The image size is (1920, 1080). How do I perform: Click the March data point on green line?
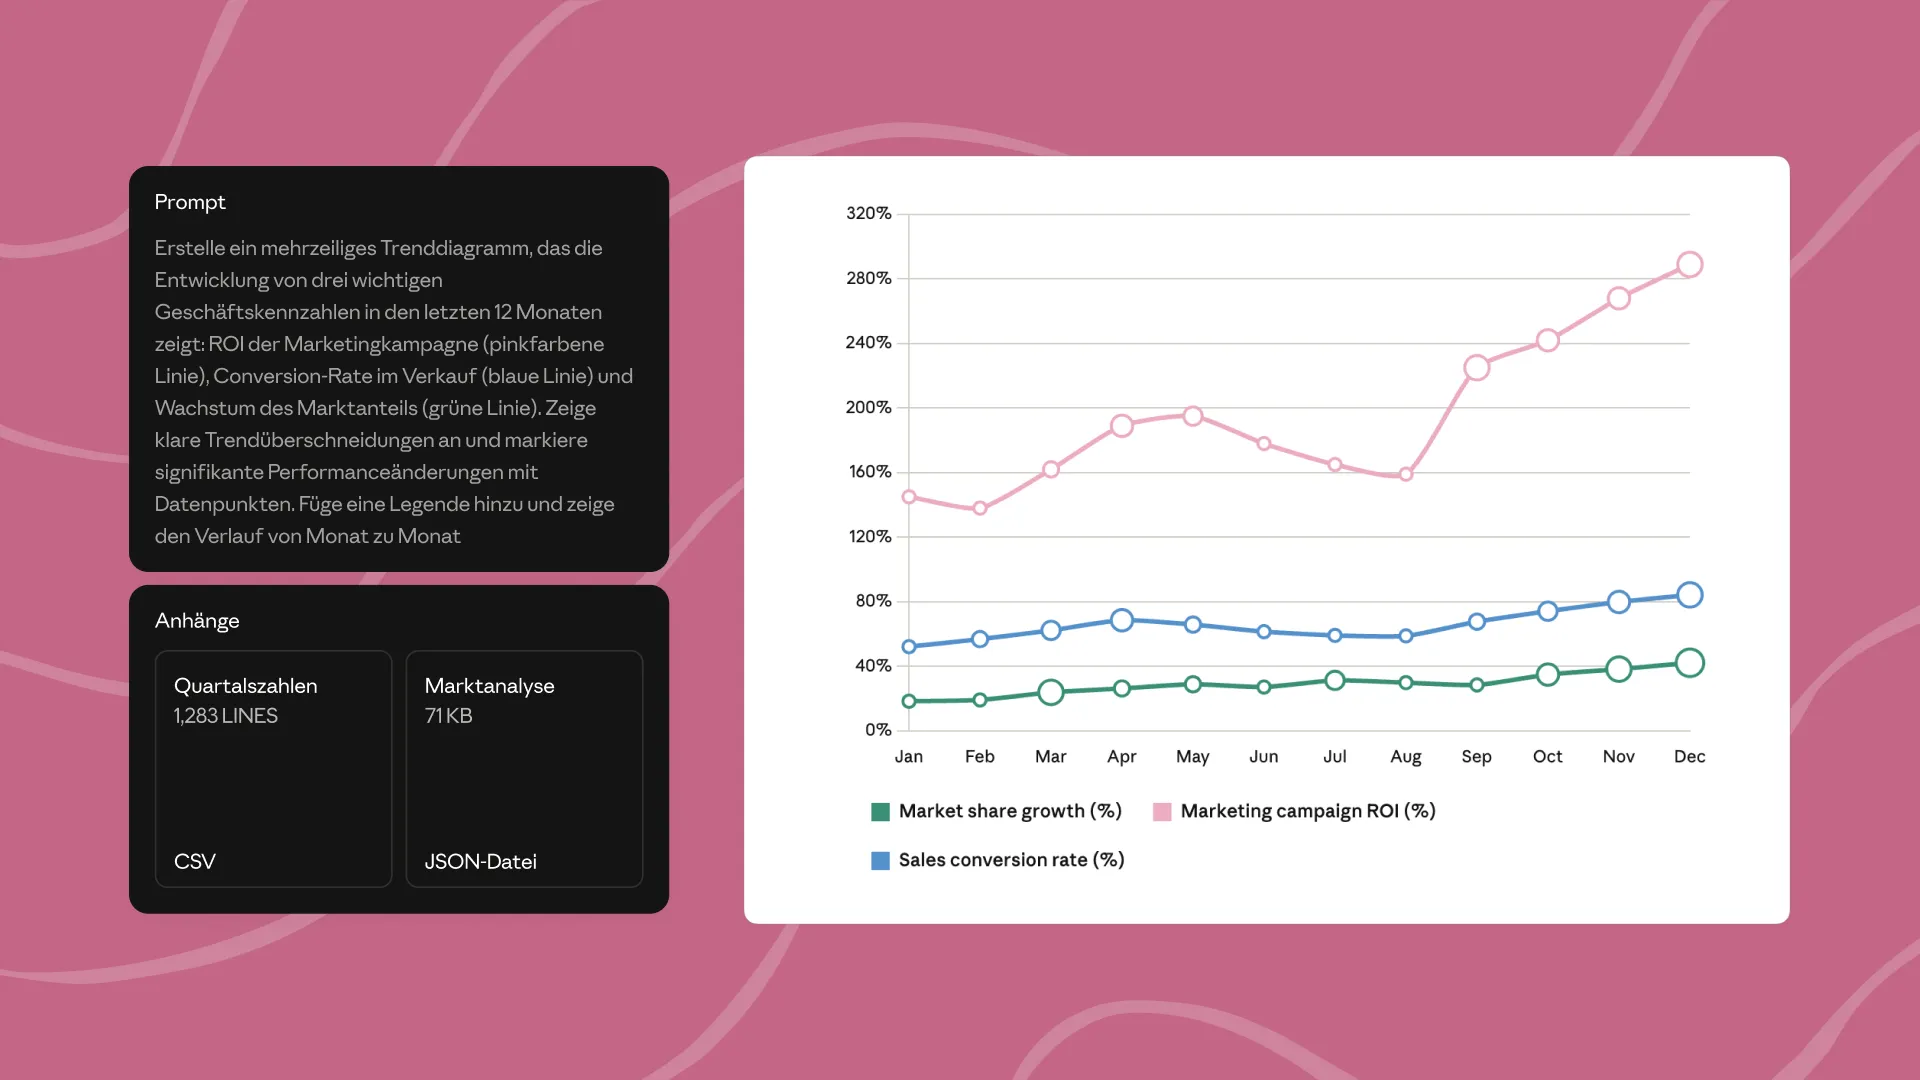1050,692
